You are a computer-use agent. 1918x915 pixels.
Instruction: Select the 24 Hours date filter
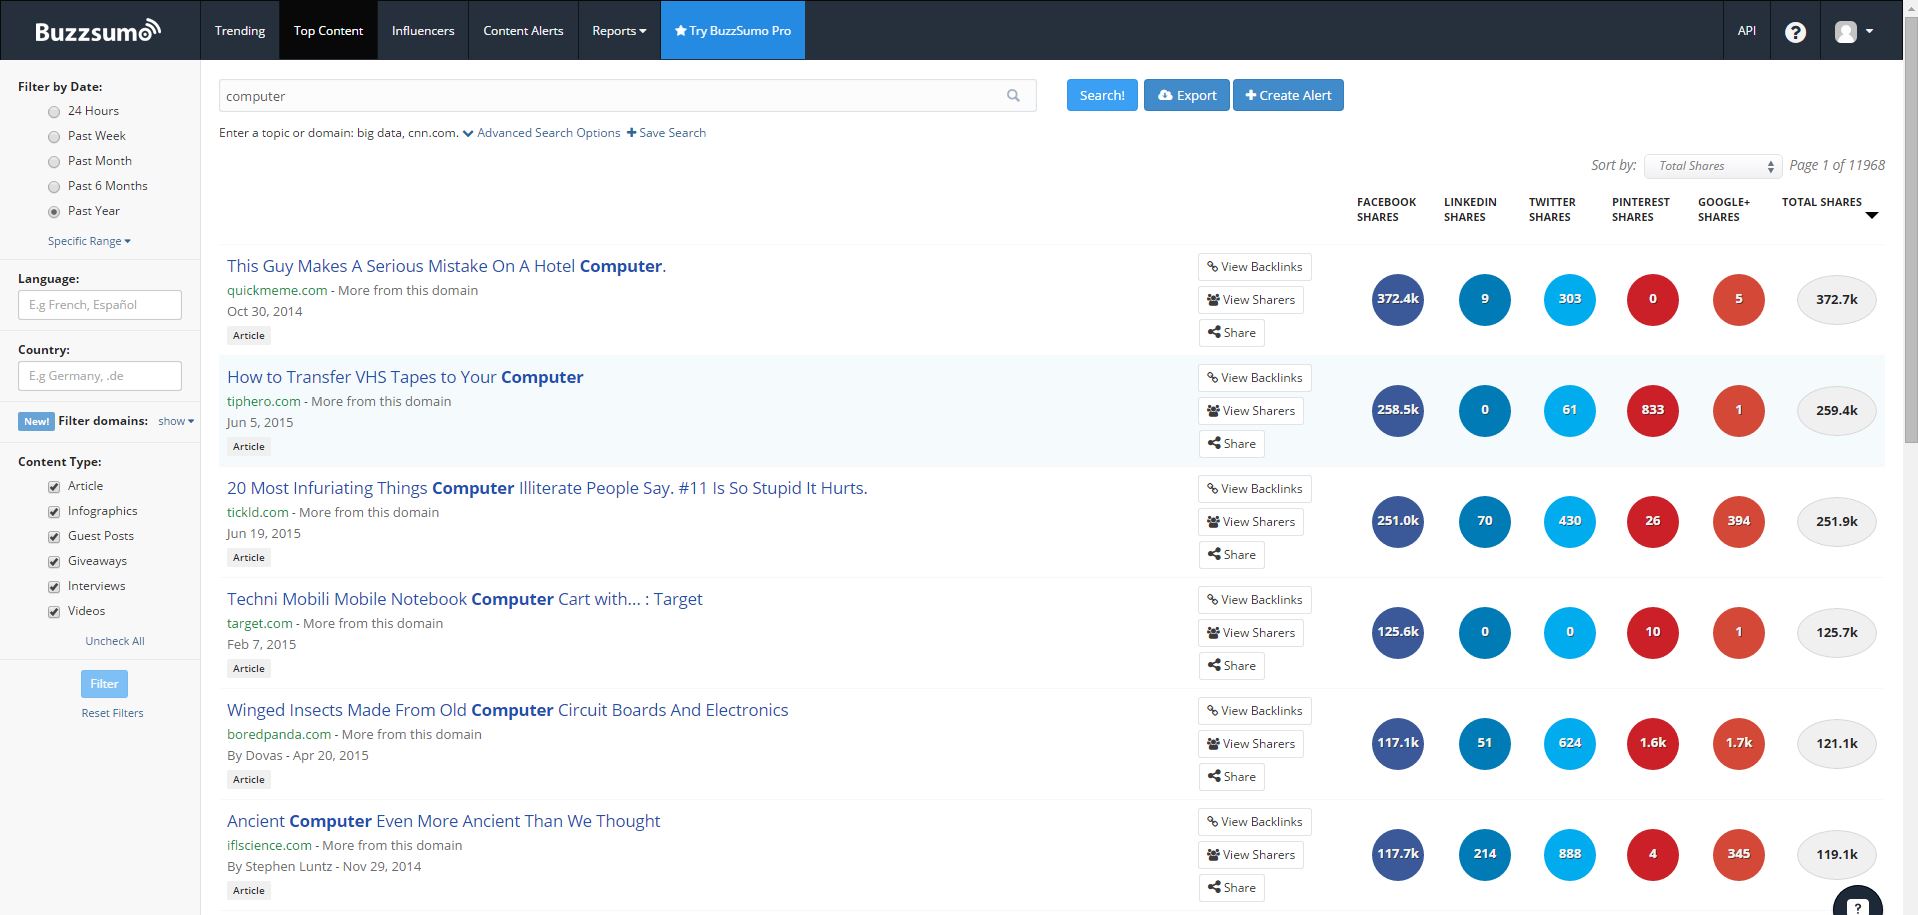54,112
